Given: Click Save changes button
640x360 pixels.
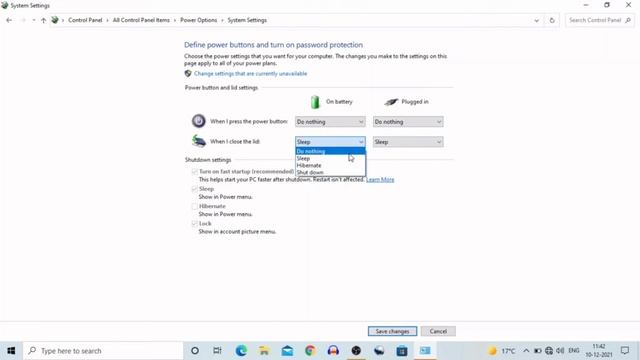Looking at the screenshot, I should [x=392, y=331].
